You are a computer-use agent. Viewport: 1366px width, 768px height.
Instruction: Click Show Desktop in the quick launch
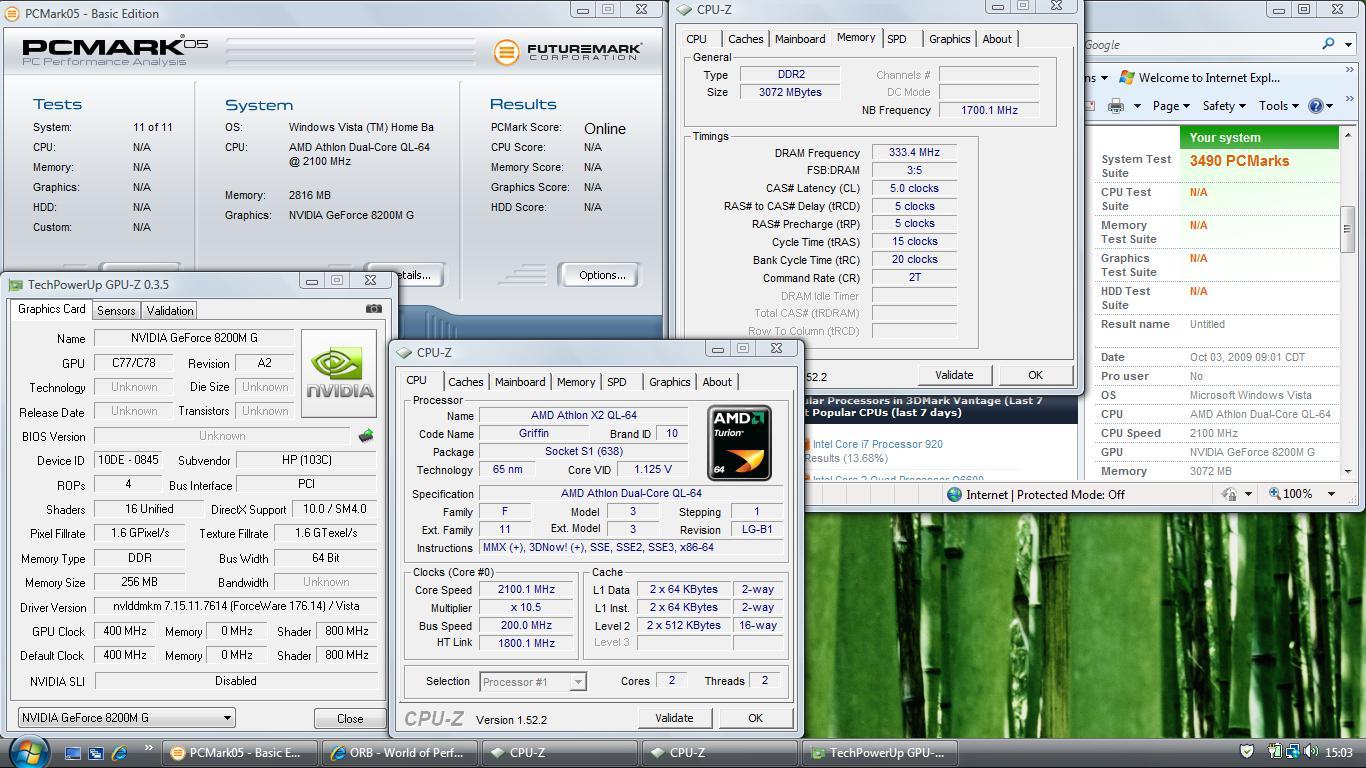point(73,753)
